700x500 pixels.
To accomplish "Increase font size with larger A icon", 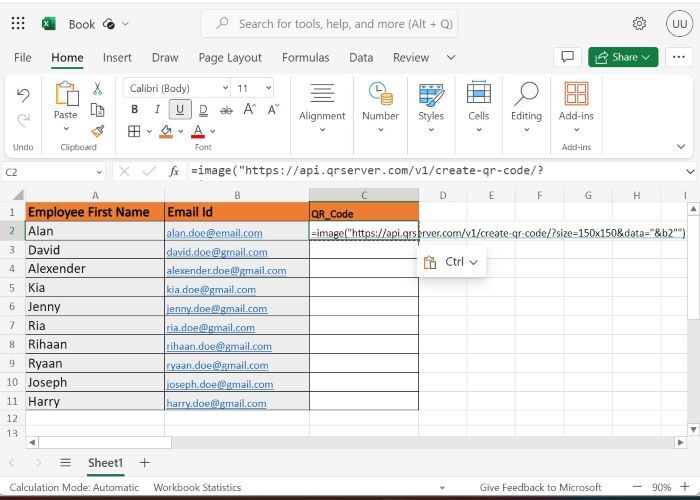I will (249, 109).
